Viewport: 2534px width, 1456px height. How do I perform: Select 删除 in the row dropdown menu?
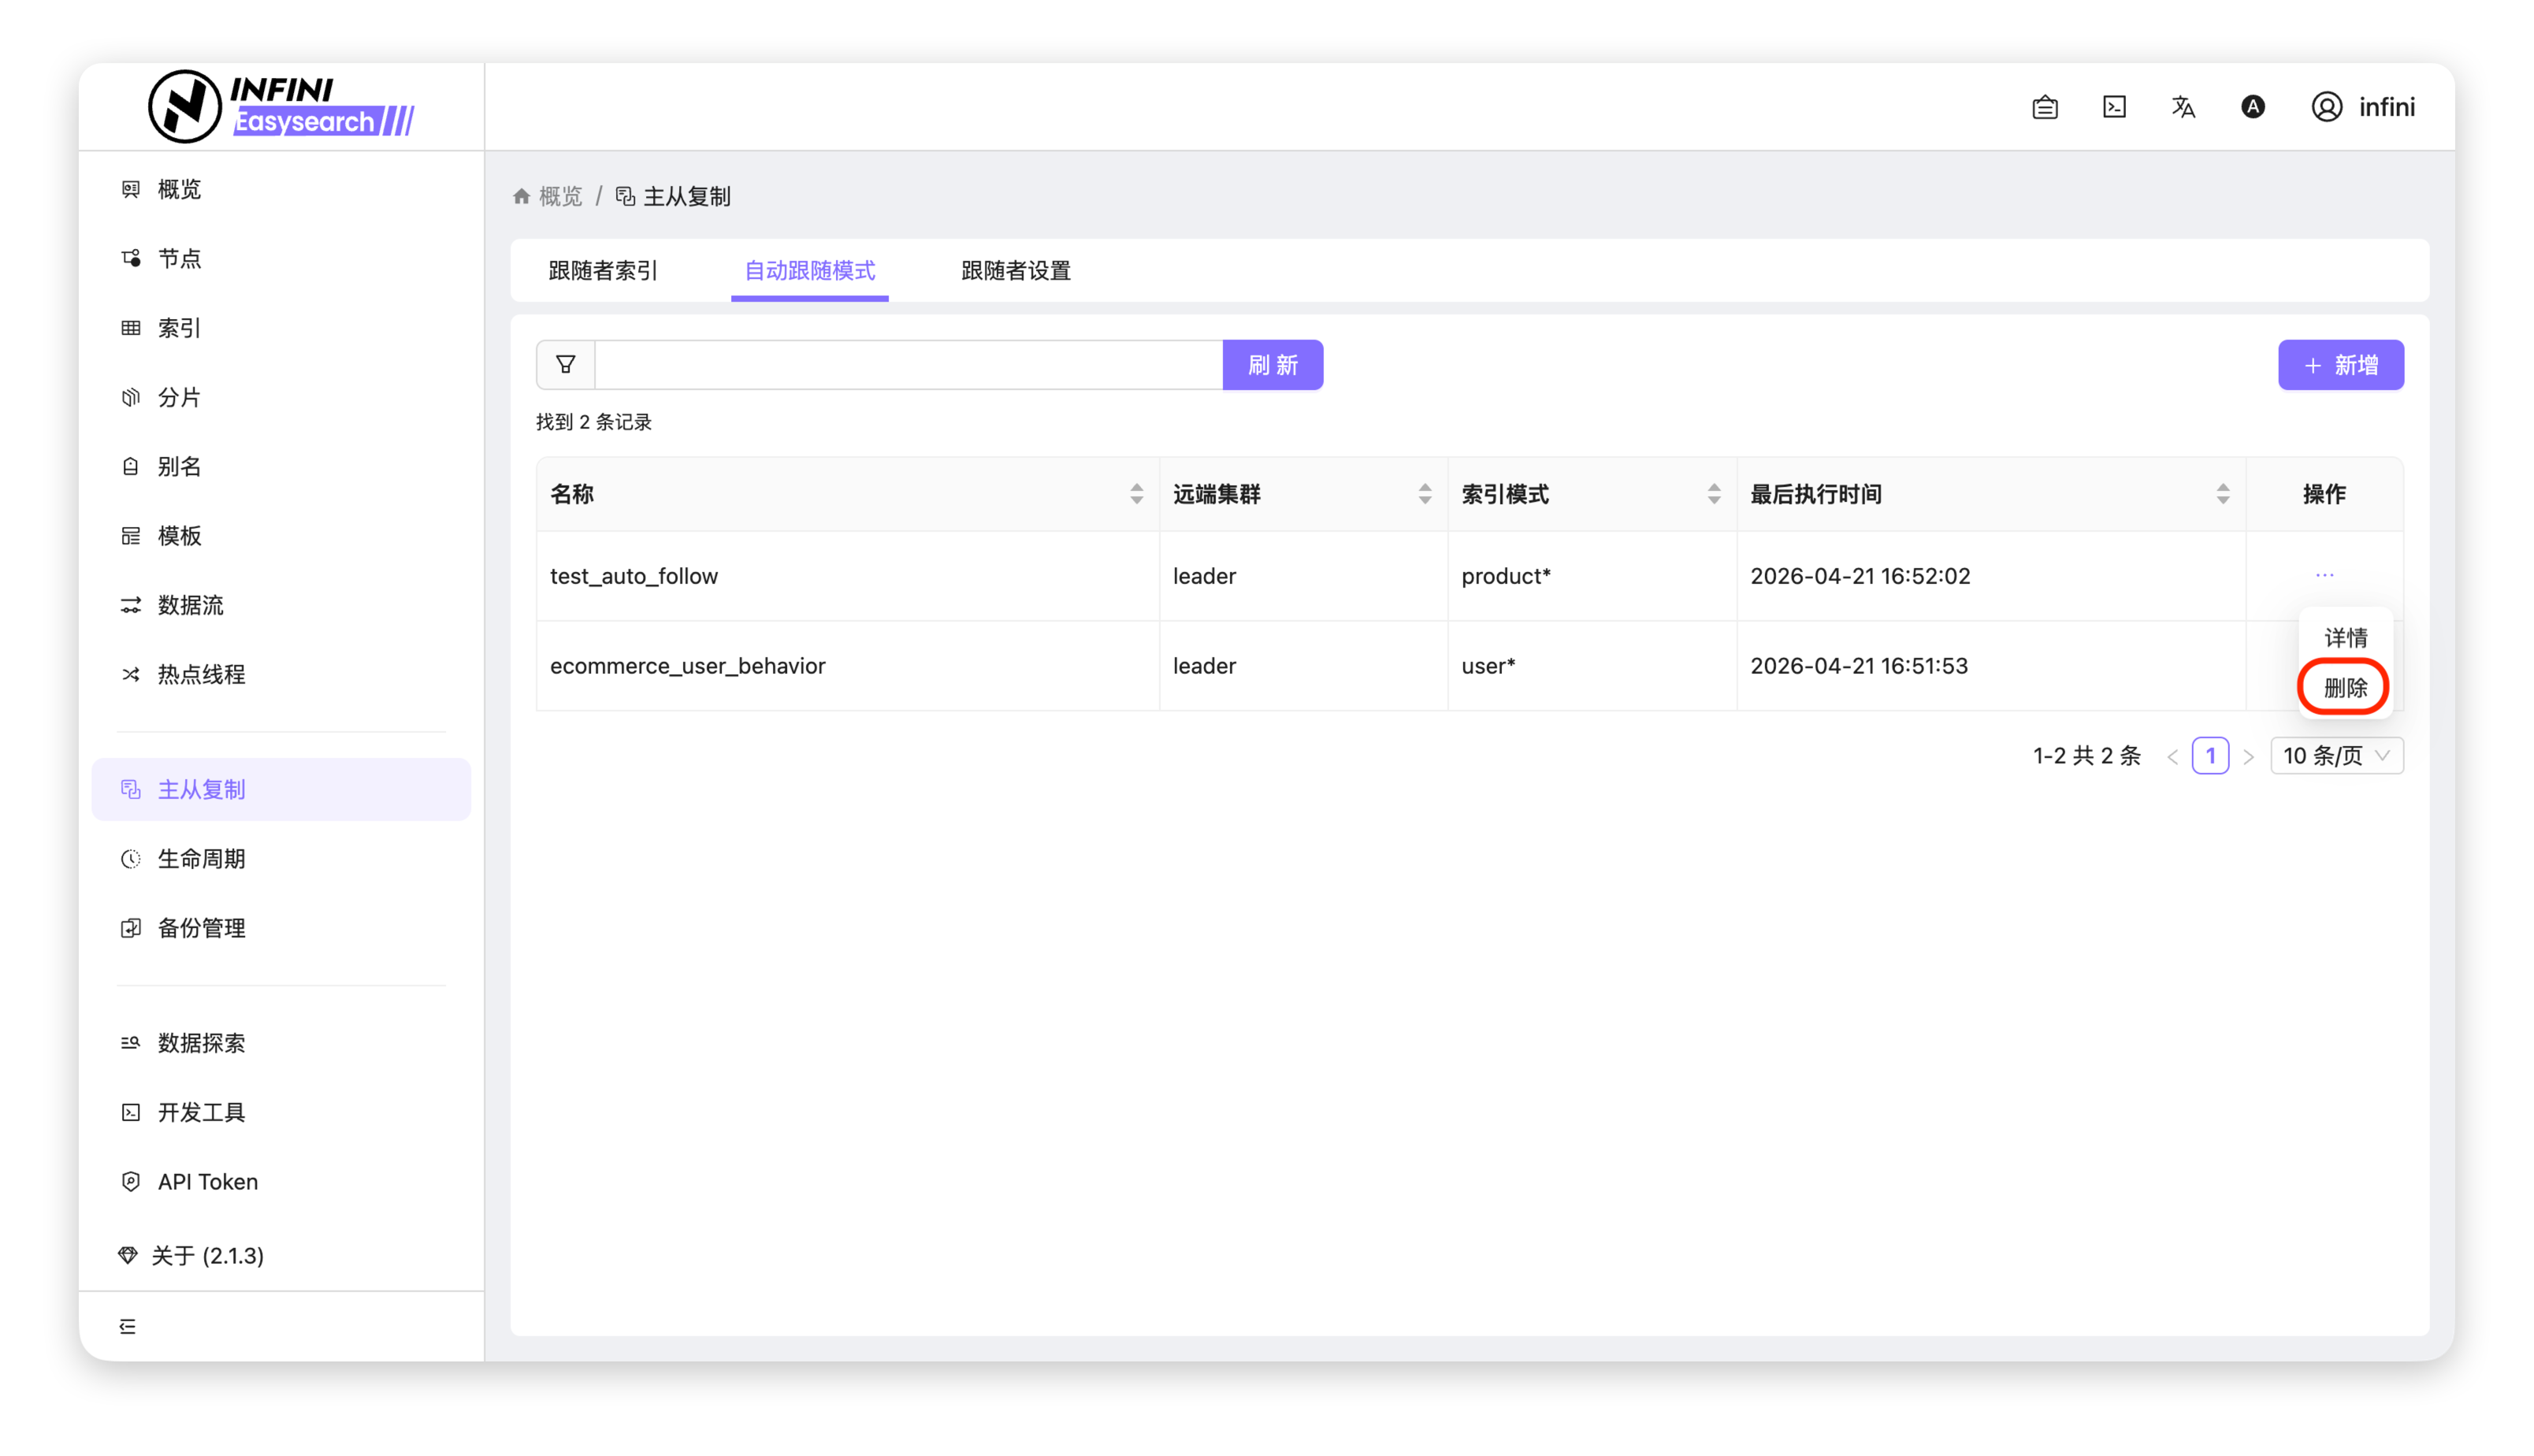[2344, 688]
